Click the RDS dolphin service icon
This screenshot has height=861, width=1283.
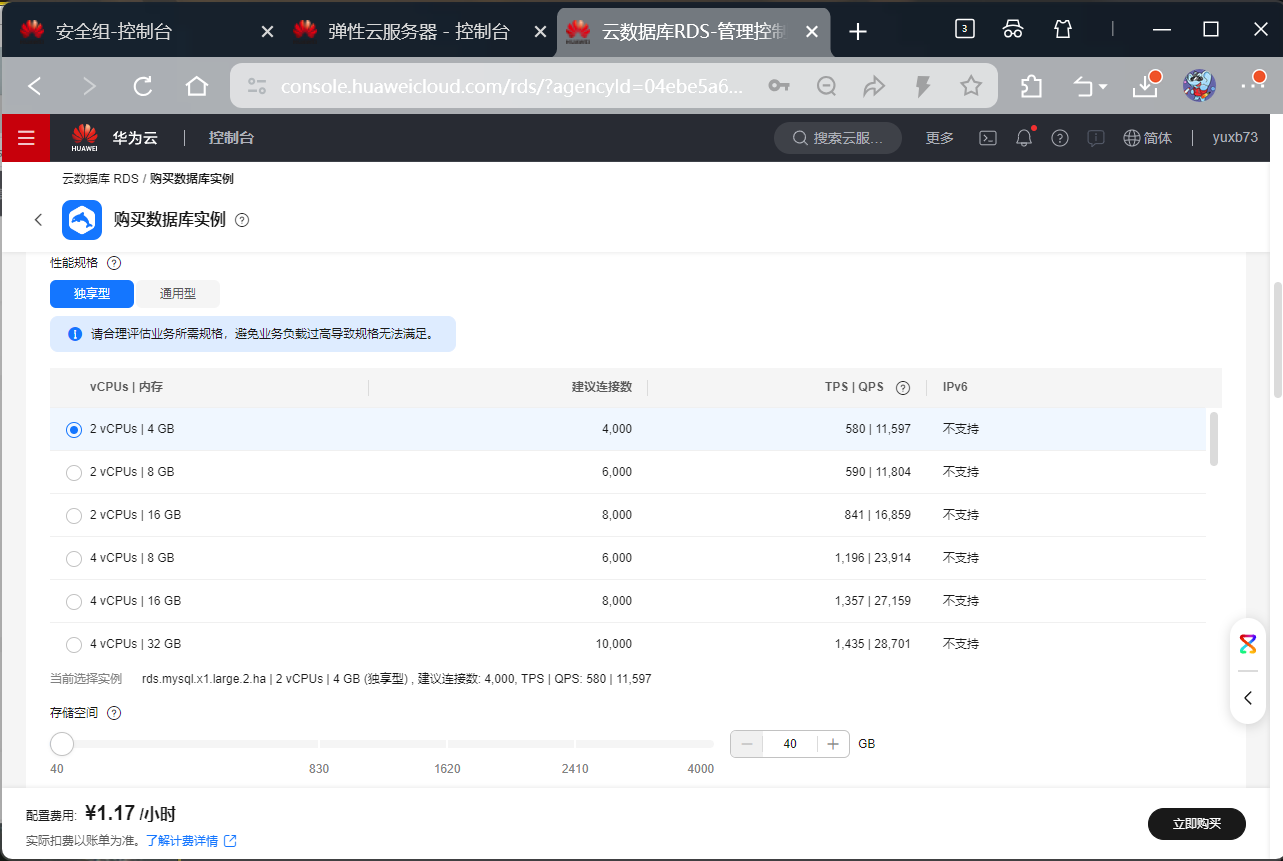click(82, 220)
